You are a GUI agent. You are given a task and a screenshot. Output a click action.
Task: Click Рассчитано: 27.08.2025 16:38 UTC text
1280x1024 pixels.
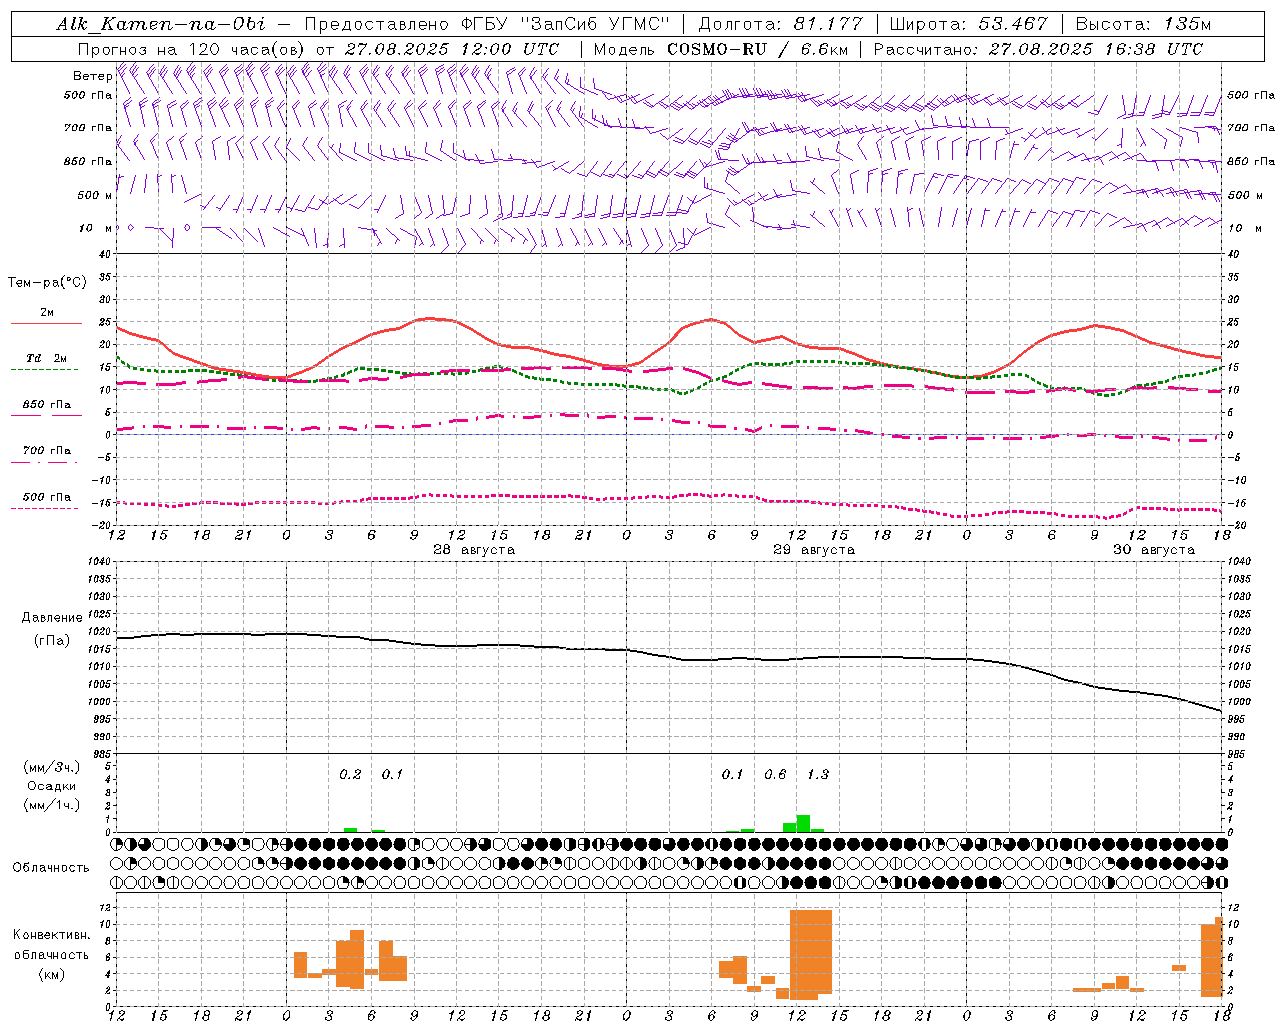click(1038, 48)
